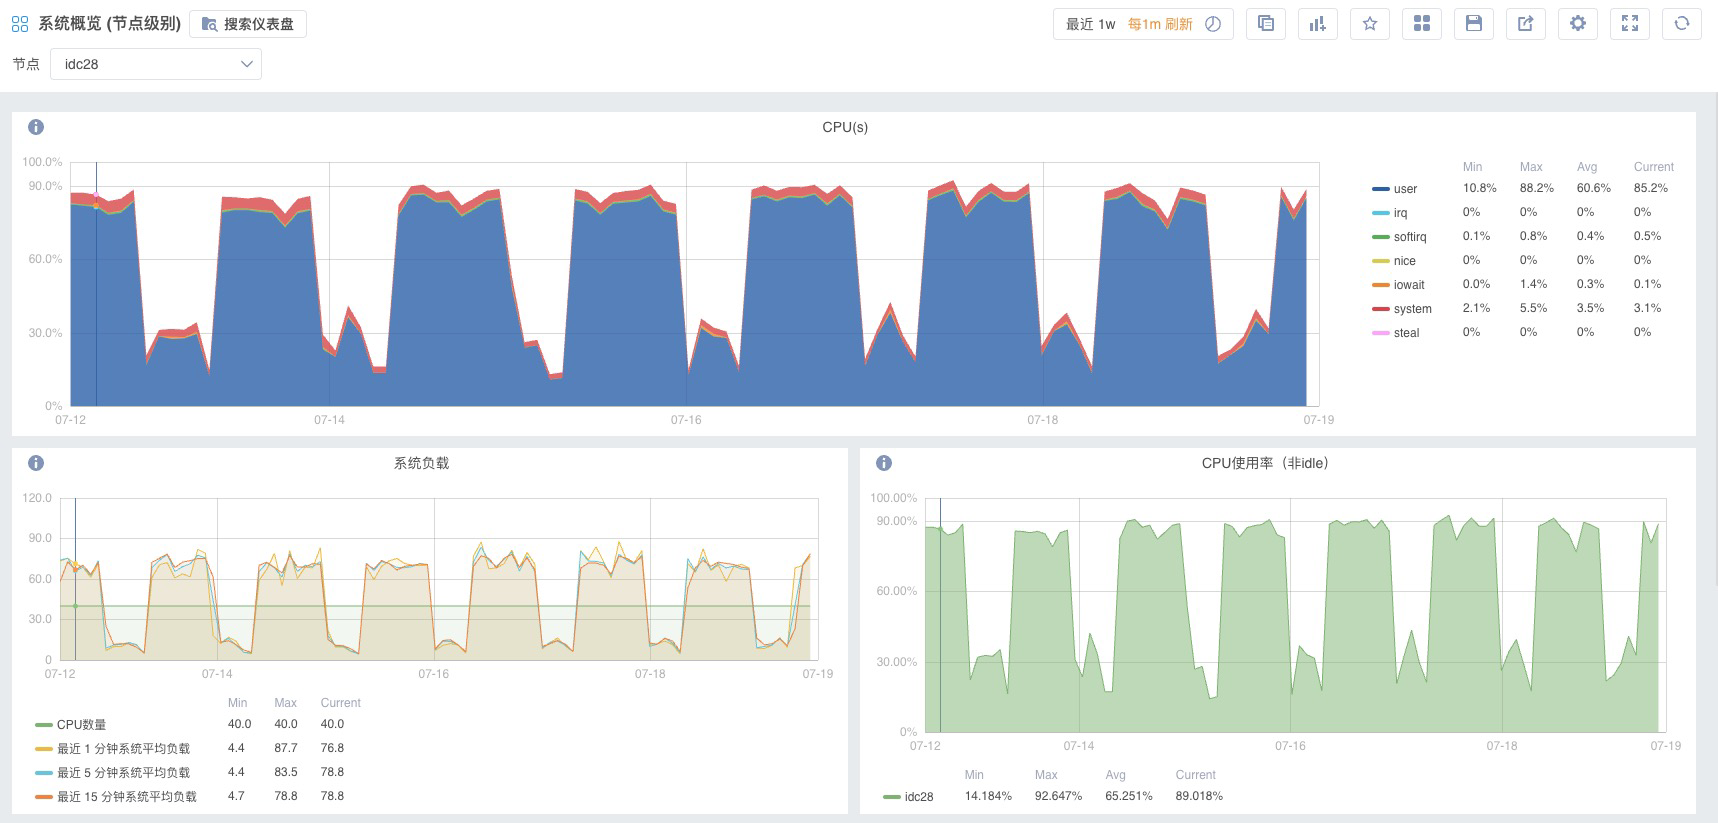This screenshot has width=1718, height=823.
Task: Click the 系统概览 (节点级别) dashboard title
Action: point(109,24)
